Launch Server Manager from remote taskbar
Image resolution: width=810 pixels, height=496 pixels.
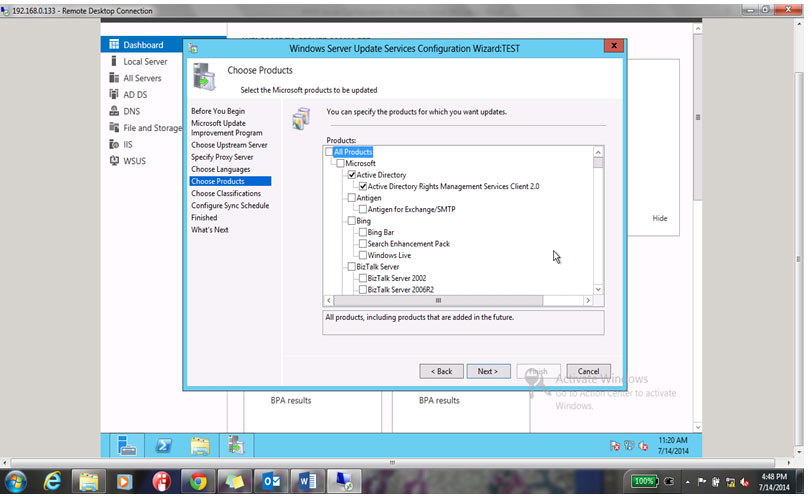click(126, 445)
